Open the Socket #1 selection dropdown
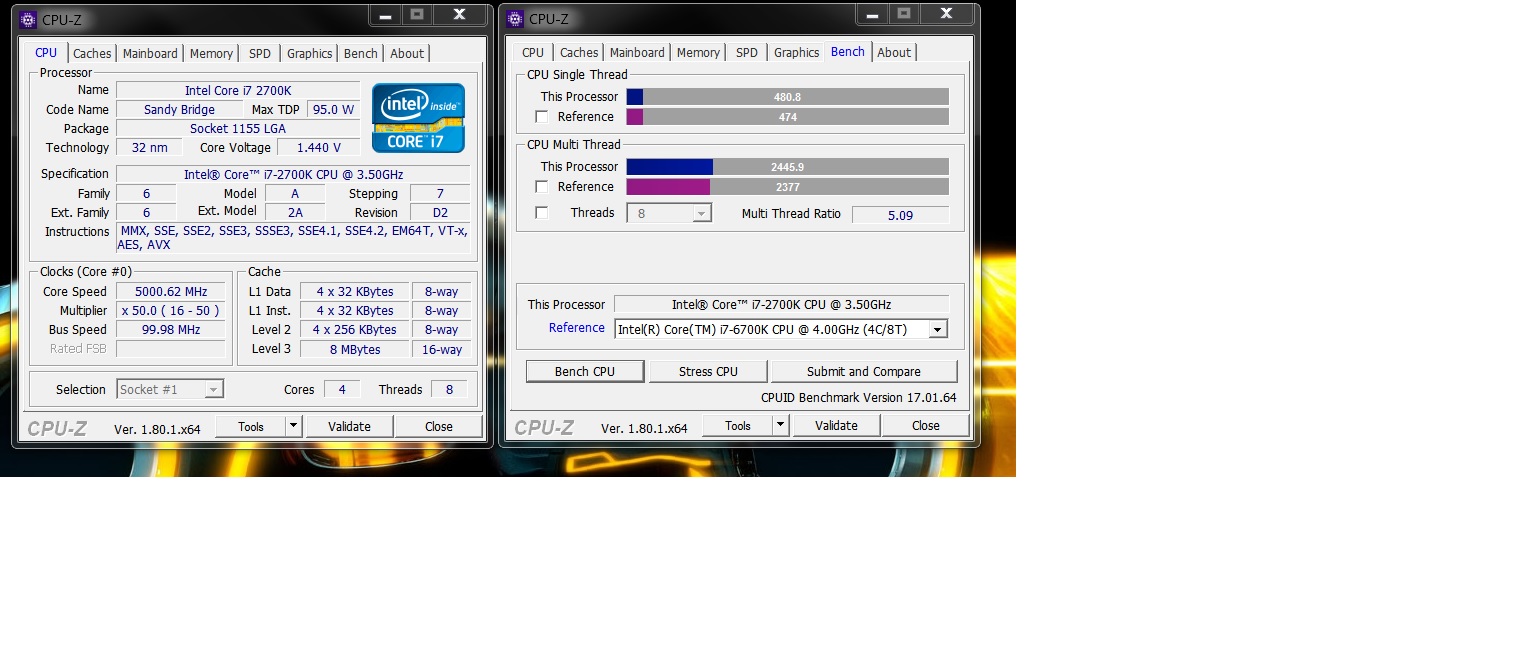Image resolution: width=1536 pixels, height=648 pixels. click(170, 389)
